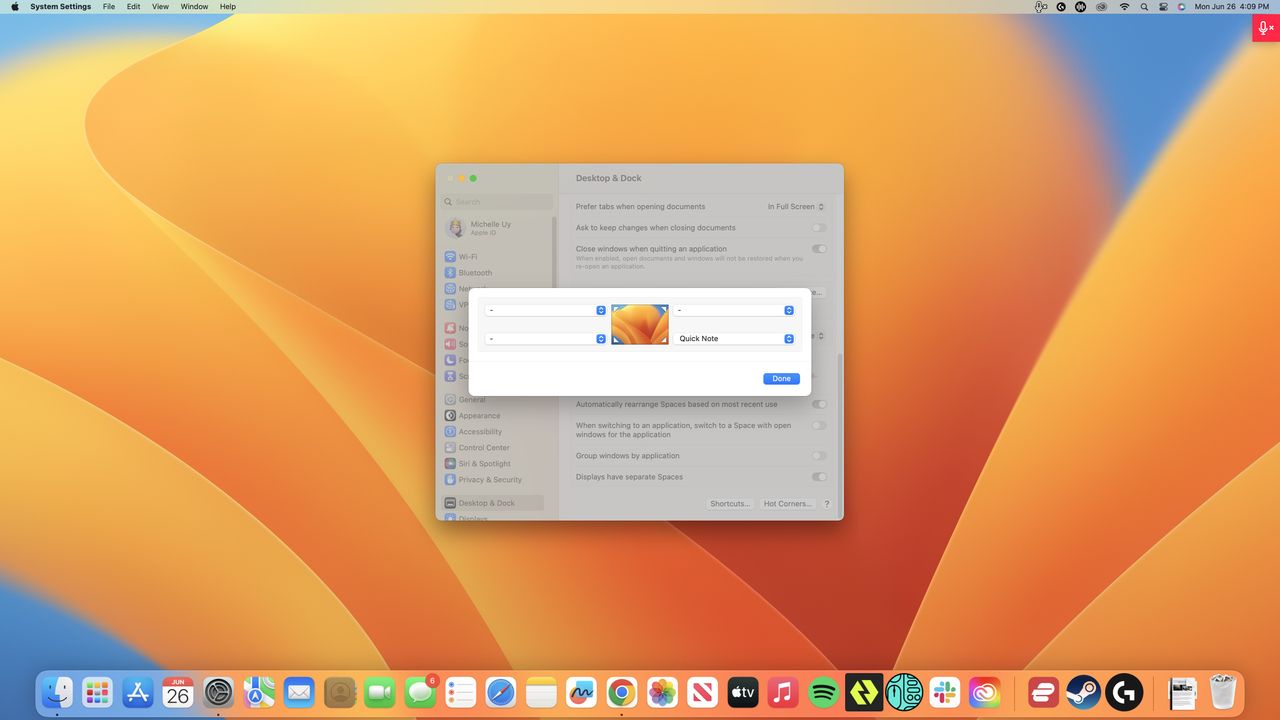Toggle 'Close windows when quitting an application'
Viewport: 1280px width, 720px height.
click(819, 249)
